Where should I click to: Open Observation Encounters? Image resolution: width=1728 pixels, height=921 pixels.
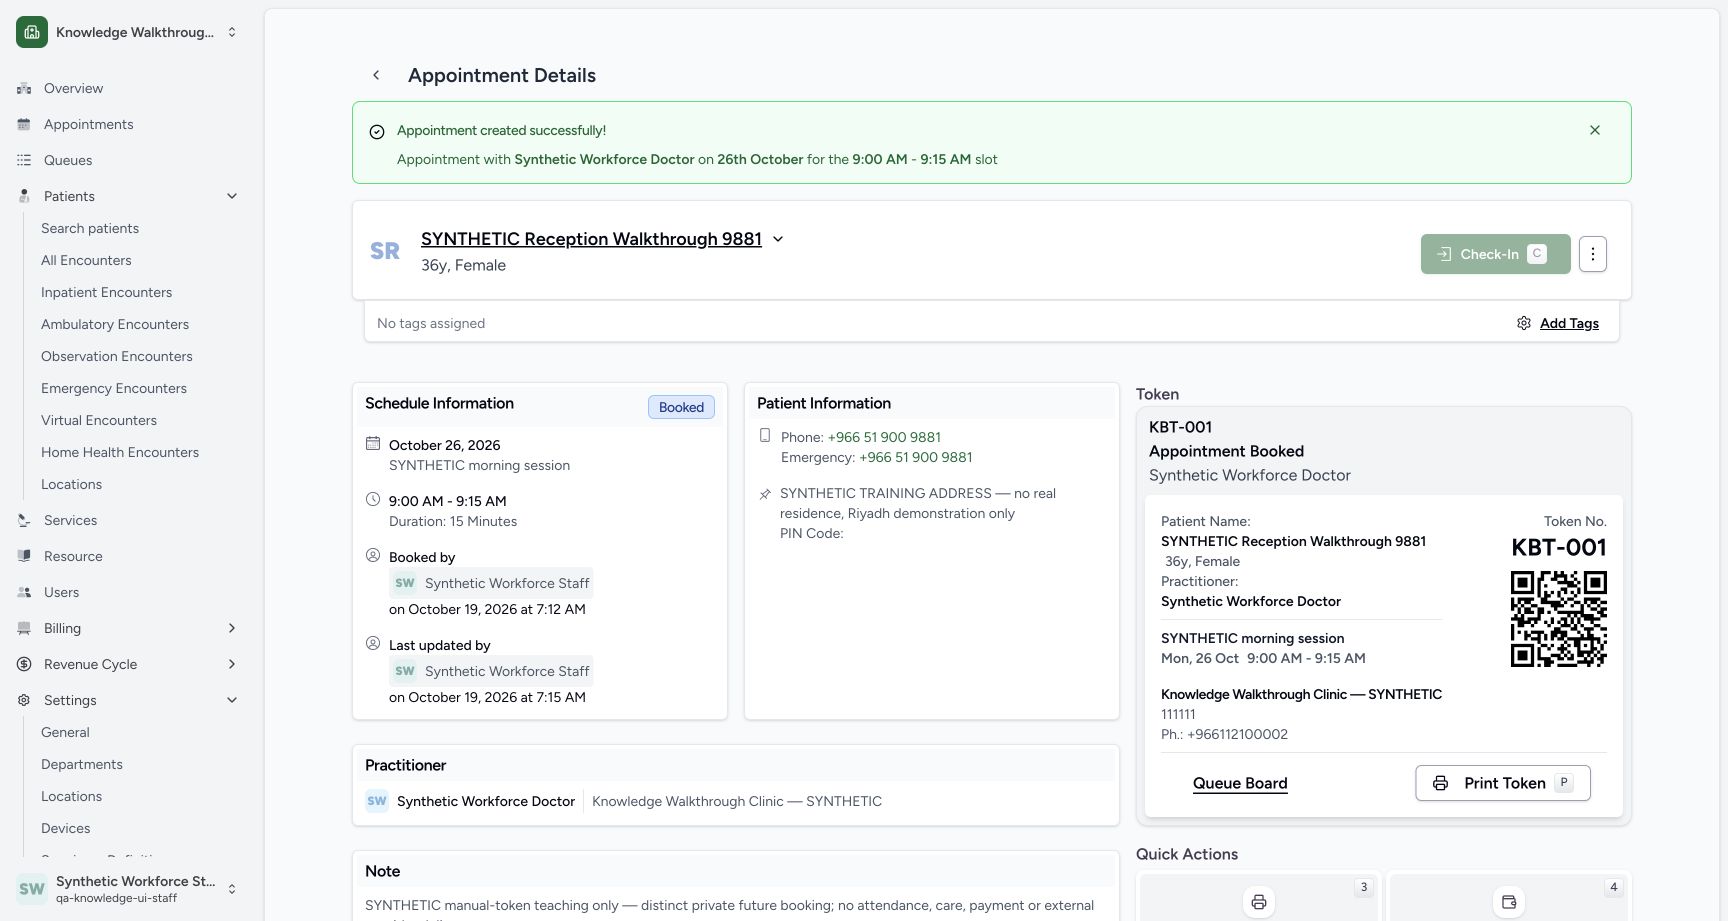[x=117, y=356]
